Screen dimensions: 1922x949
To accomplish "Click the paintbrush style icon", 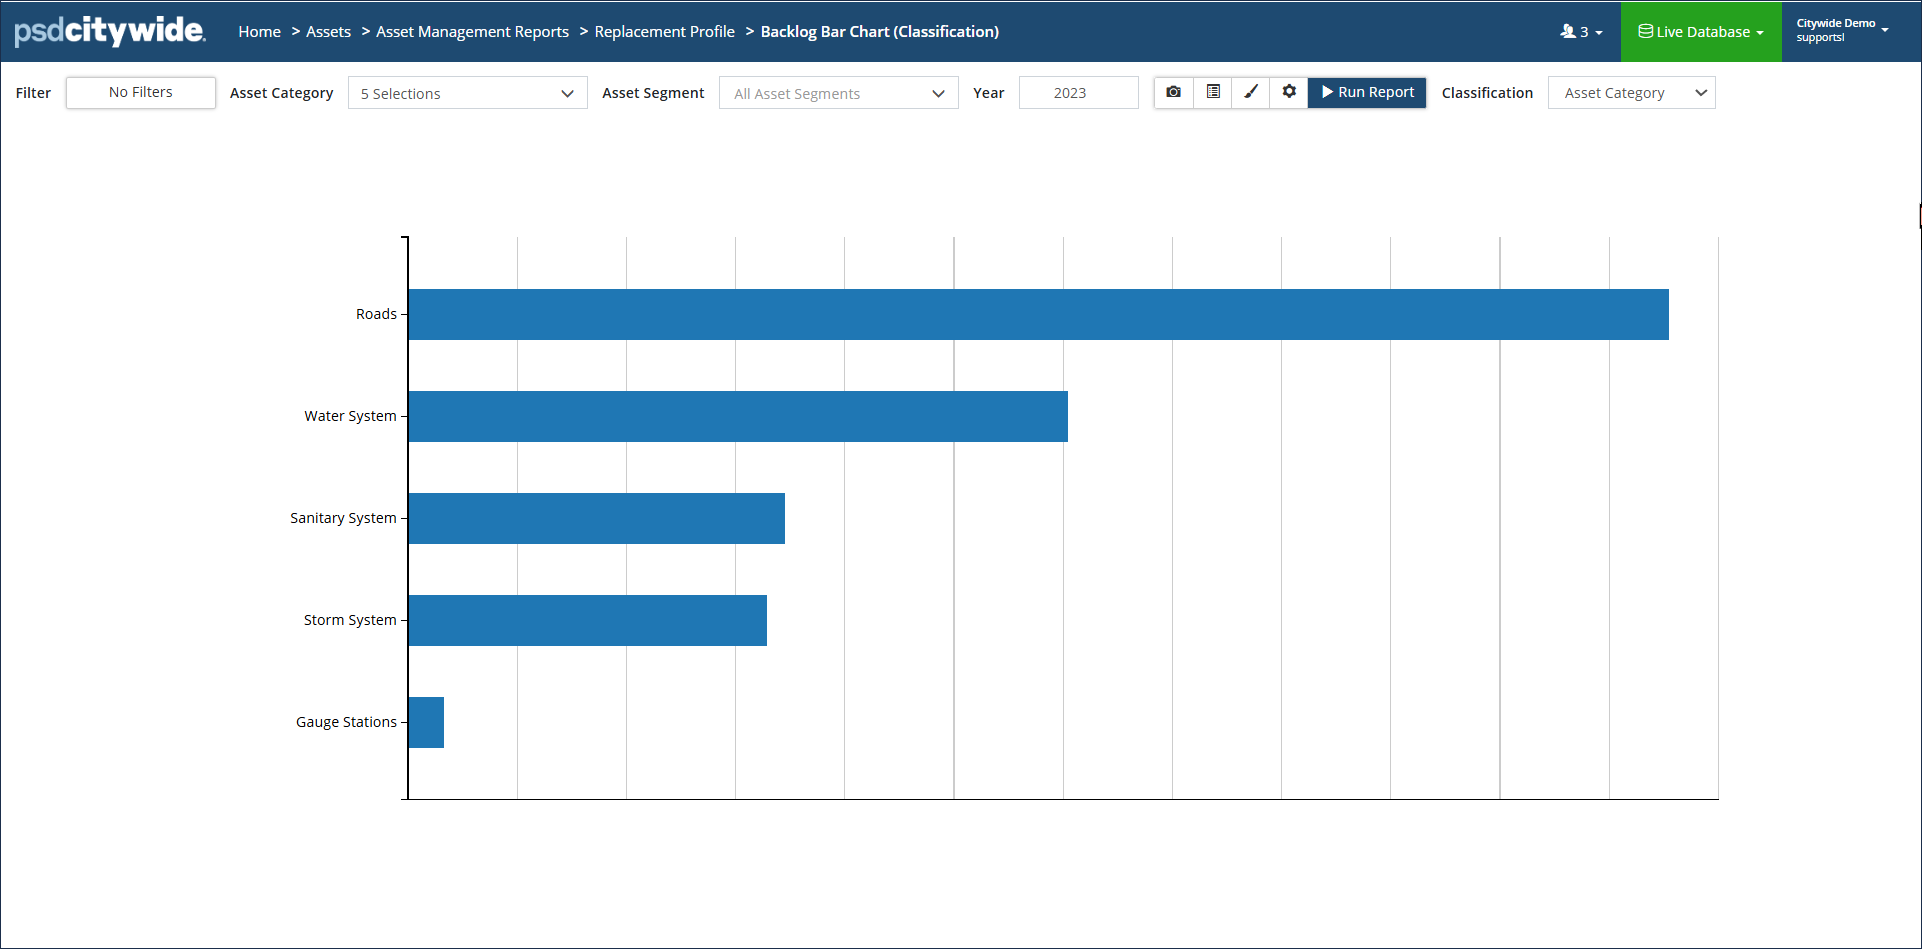I will click(1250, 92).
